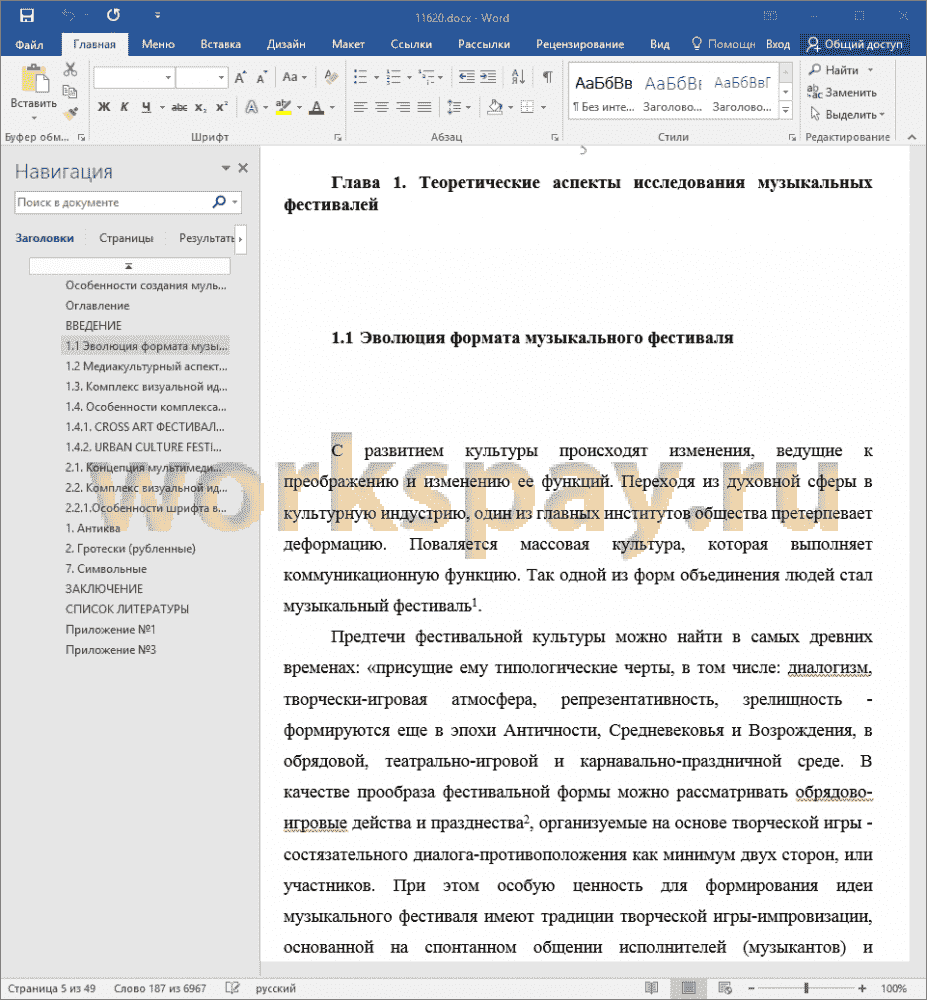
Task: Toggle subscript formatting
Action: click(200, 107)
